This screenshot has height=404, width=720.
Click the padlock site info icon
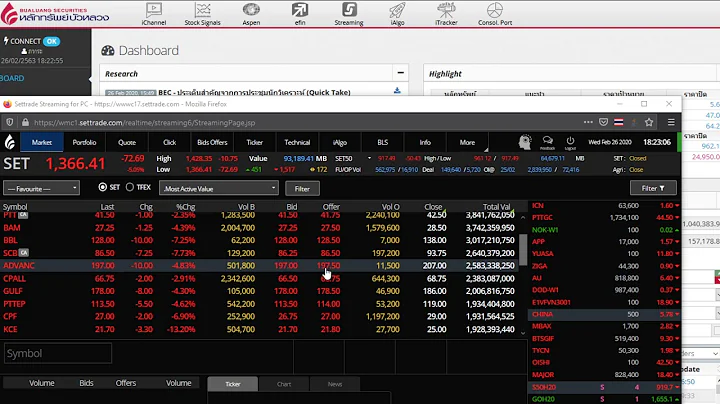pos(25,123)
